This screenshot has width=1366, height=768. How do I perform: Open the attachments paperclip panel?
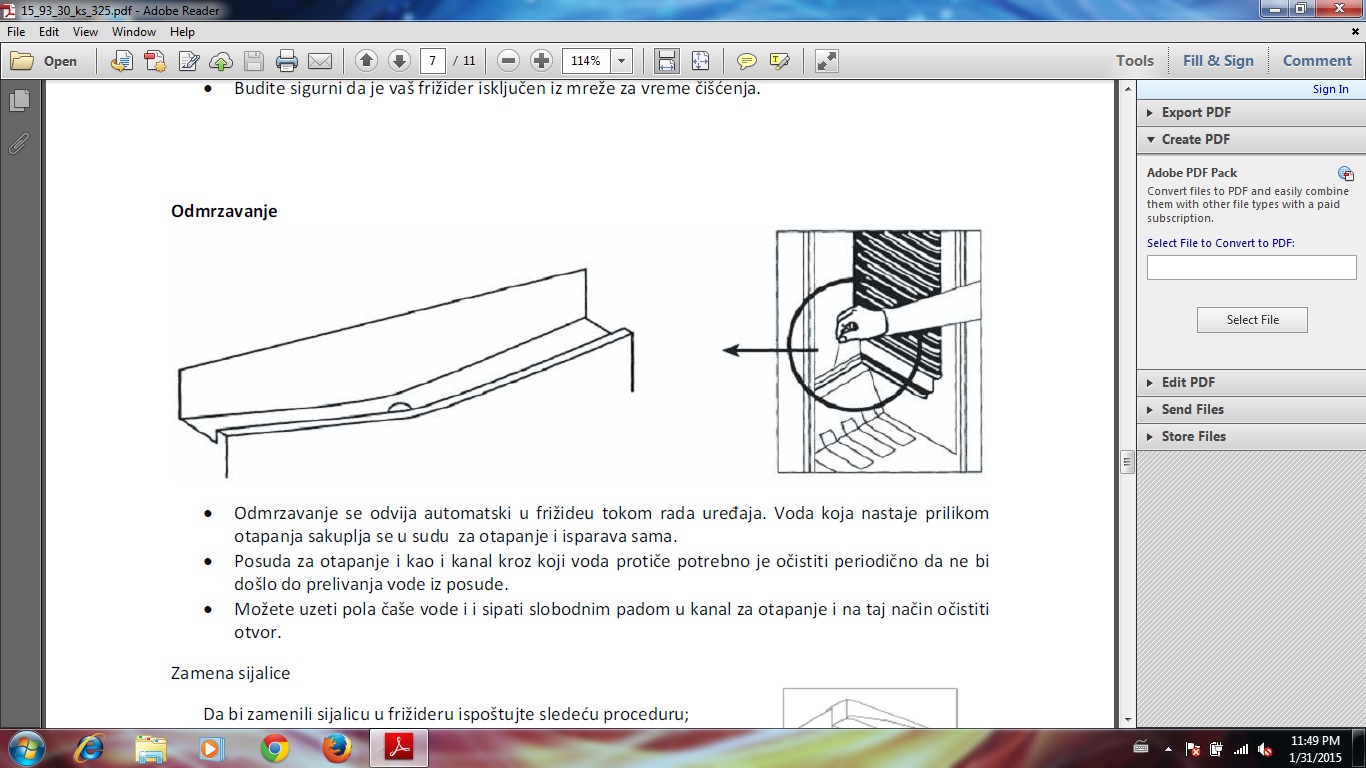tap(18, 144)
